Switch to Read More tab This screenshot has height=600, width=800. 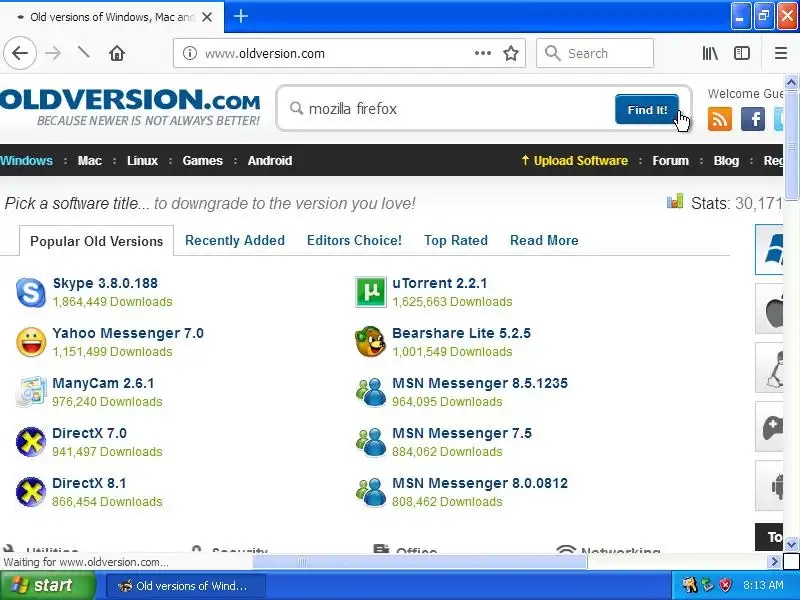[544, 240]
